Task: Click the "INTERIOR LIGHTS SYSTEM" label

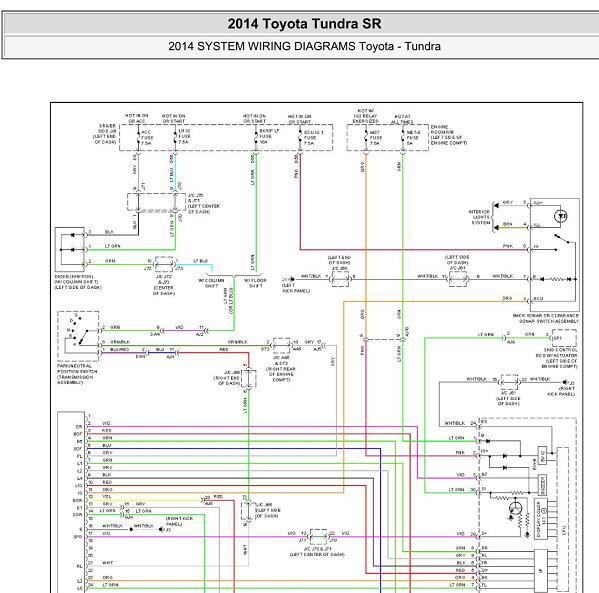Action: (479, 217)
